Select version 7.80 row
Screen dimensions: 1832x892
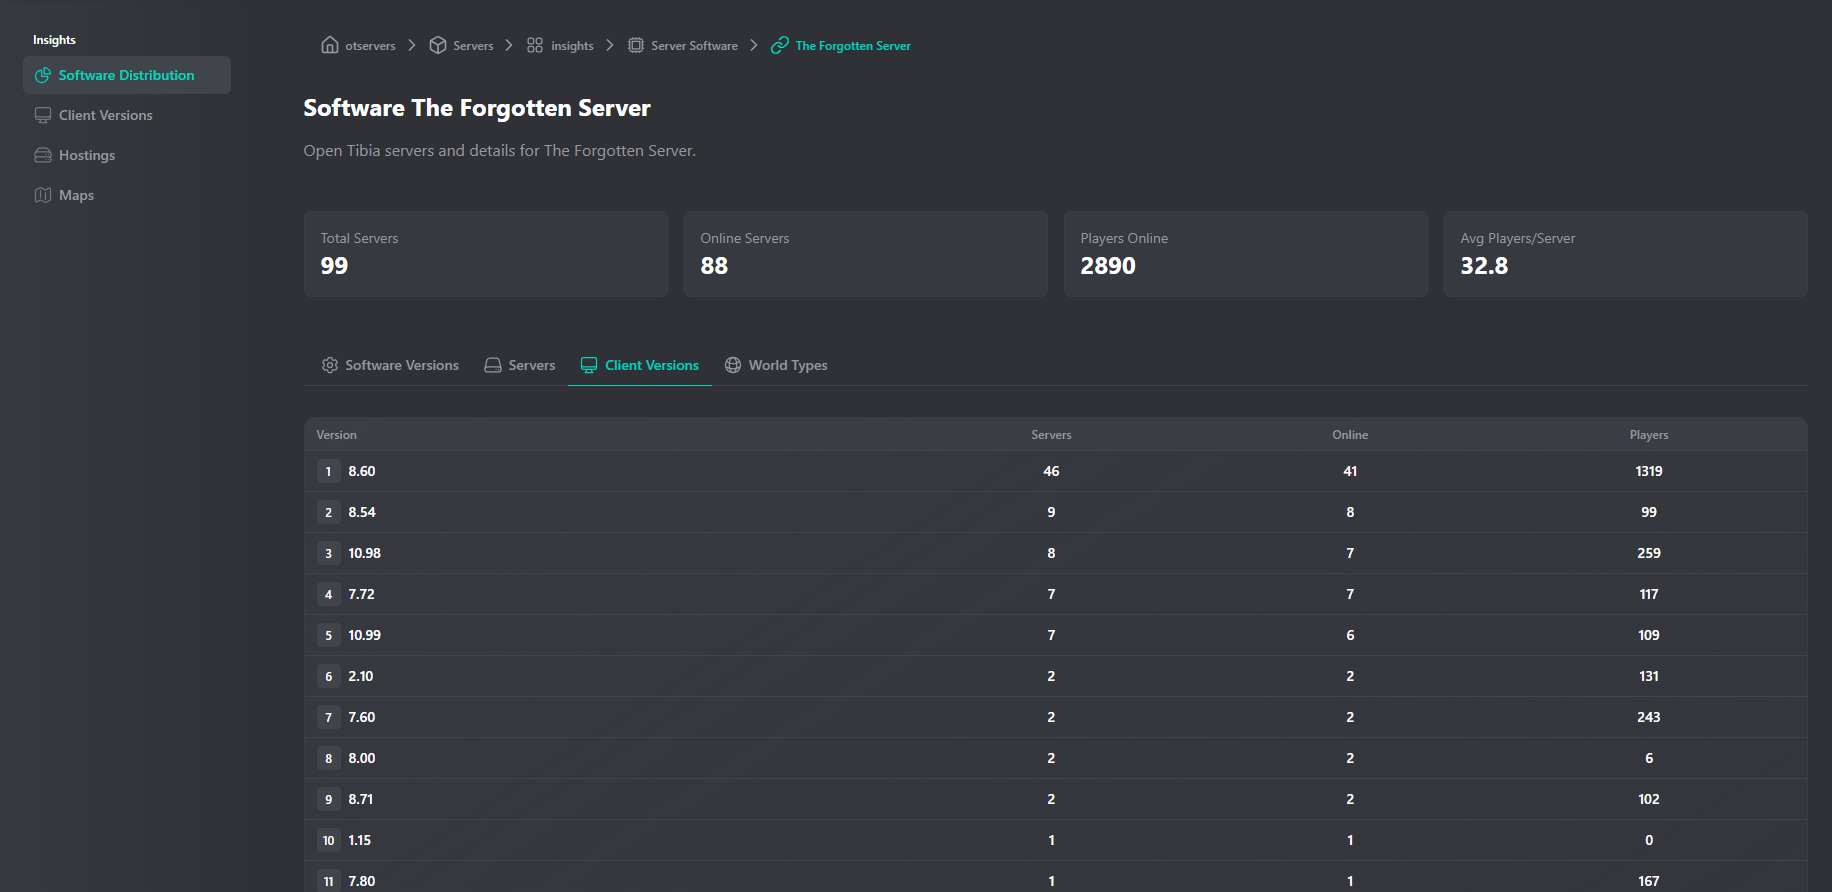(1056, 877)
